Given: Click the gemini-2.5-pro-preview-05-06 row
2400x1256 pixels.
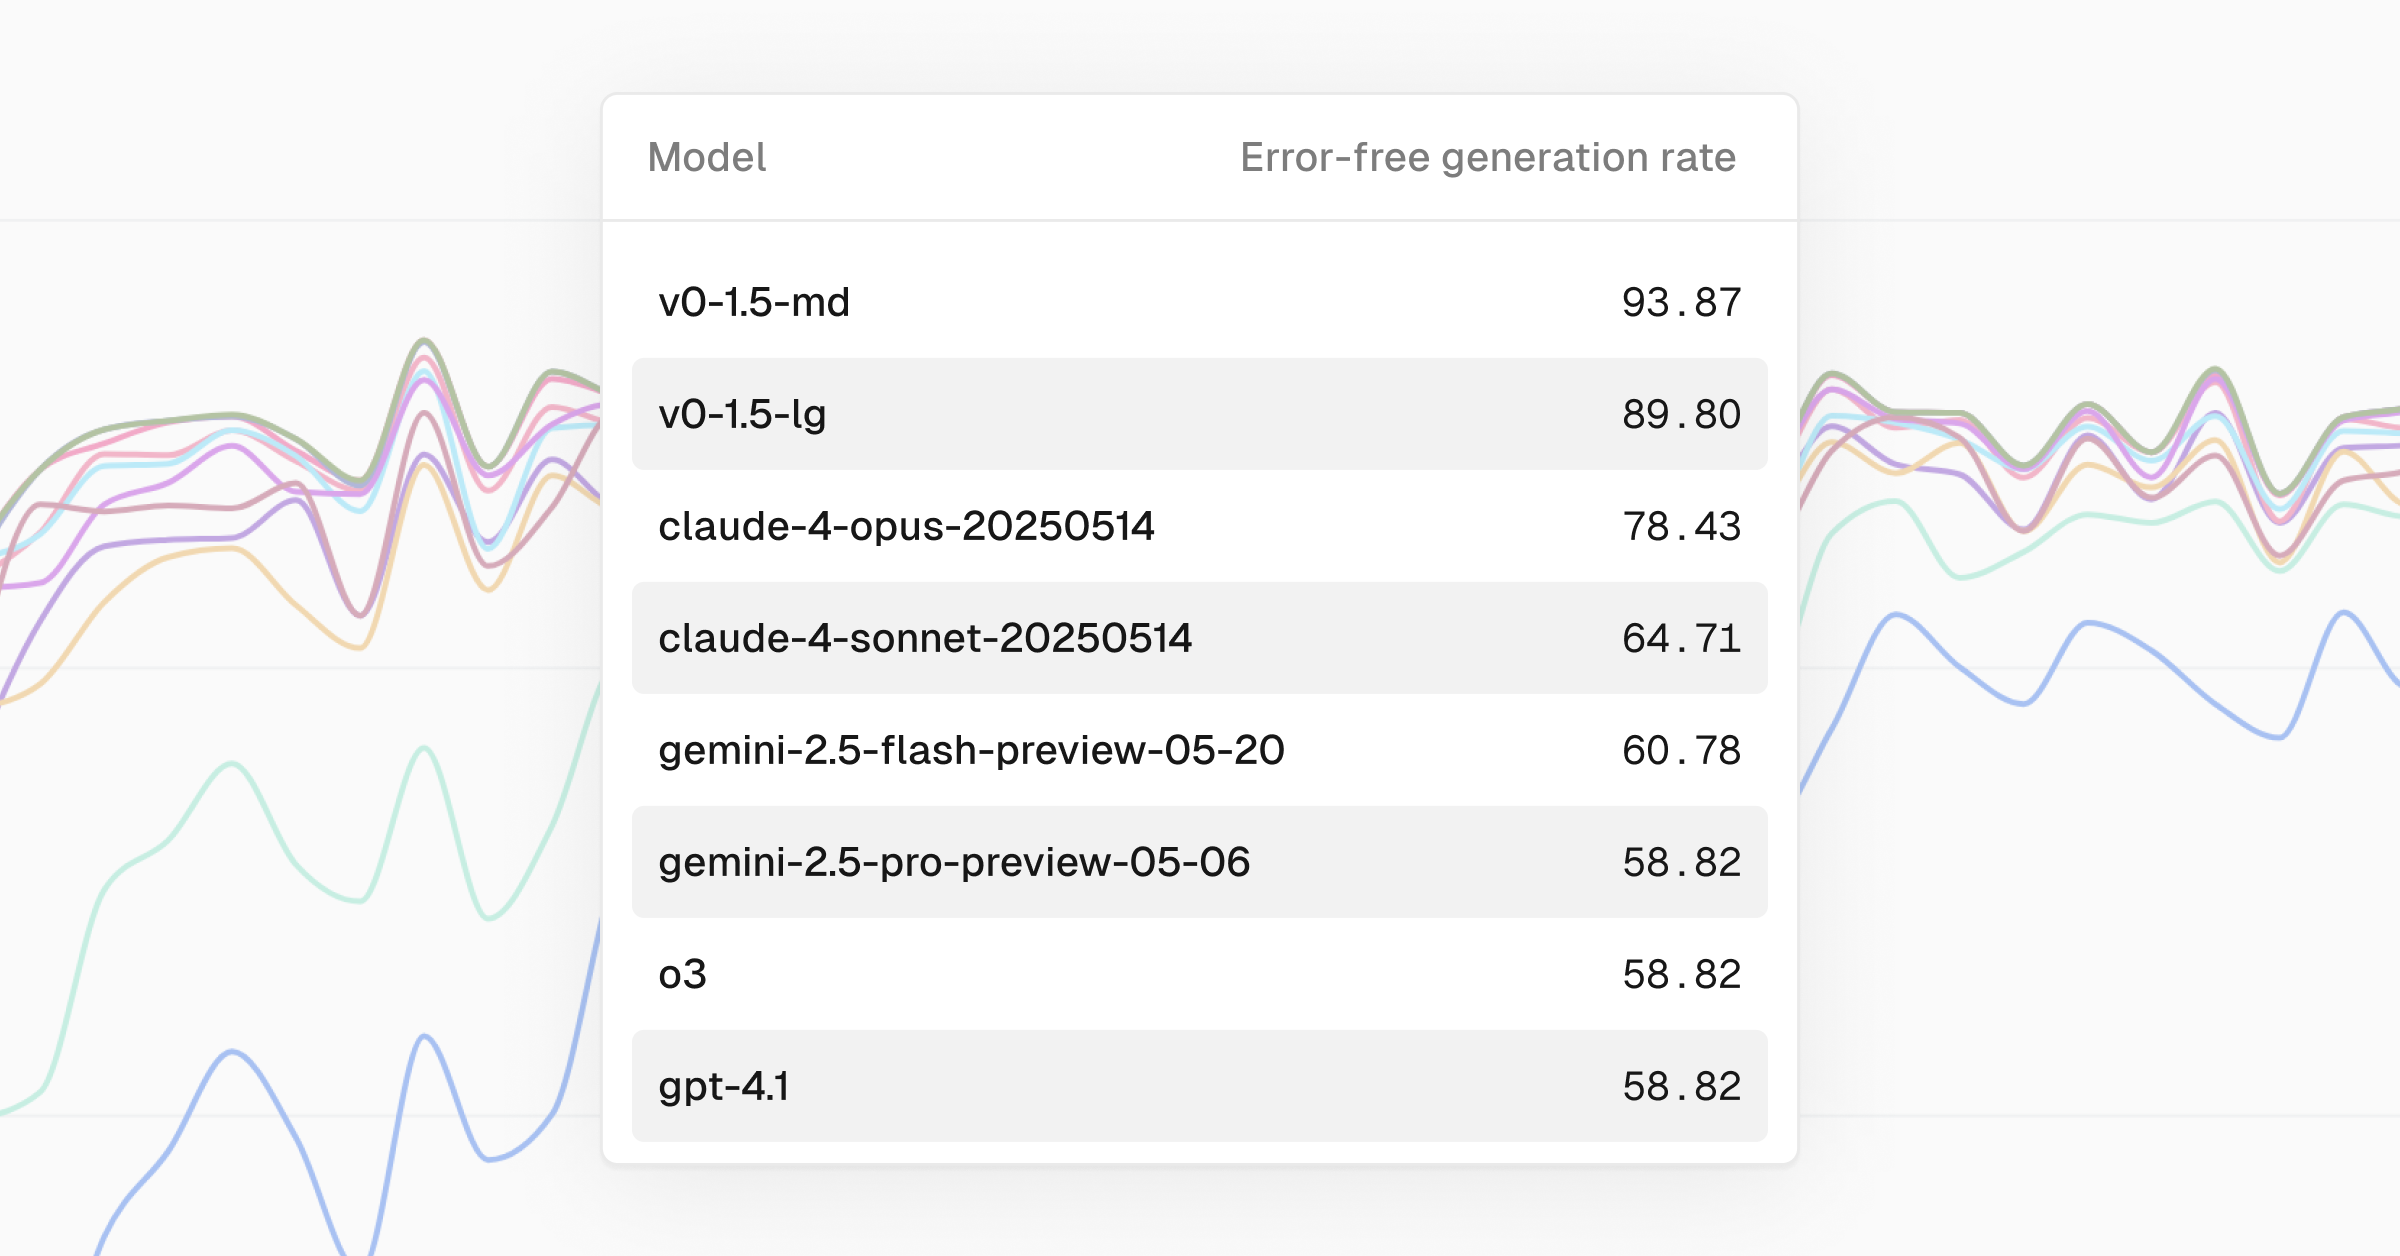Looking at the screenshot, I should click(x=1199, y=862).
